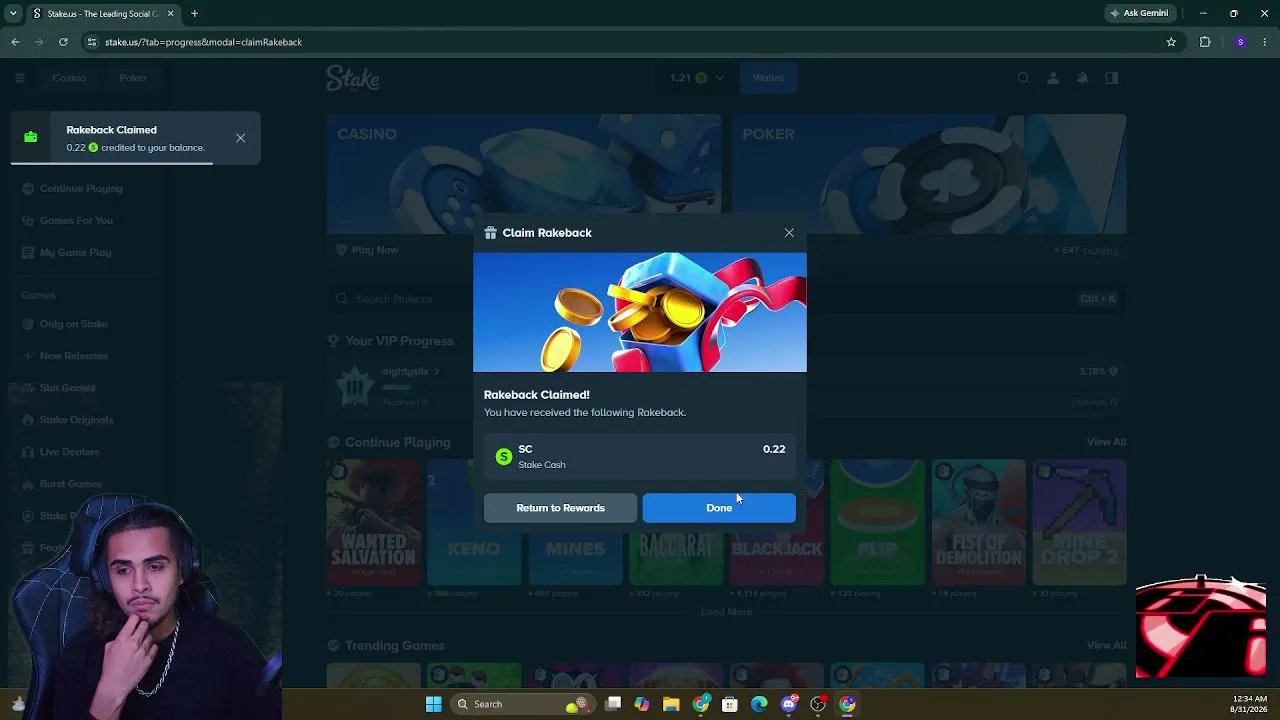Open the Mine Drop 2 game thumbnail

1080,523
